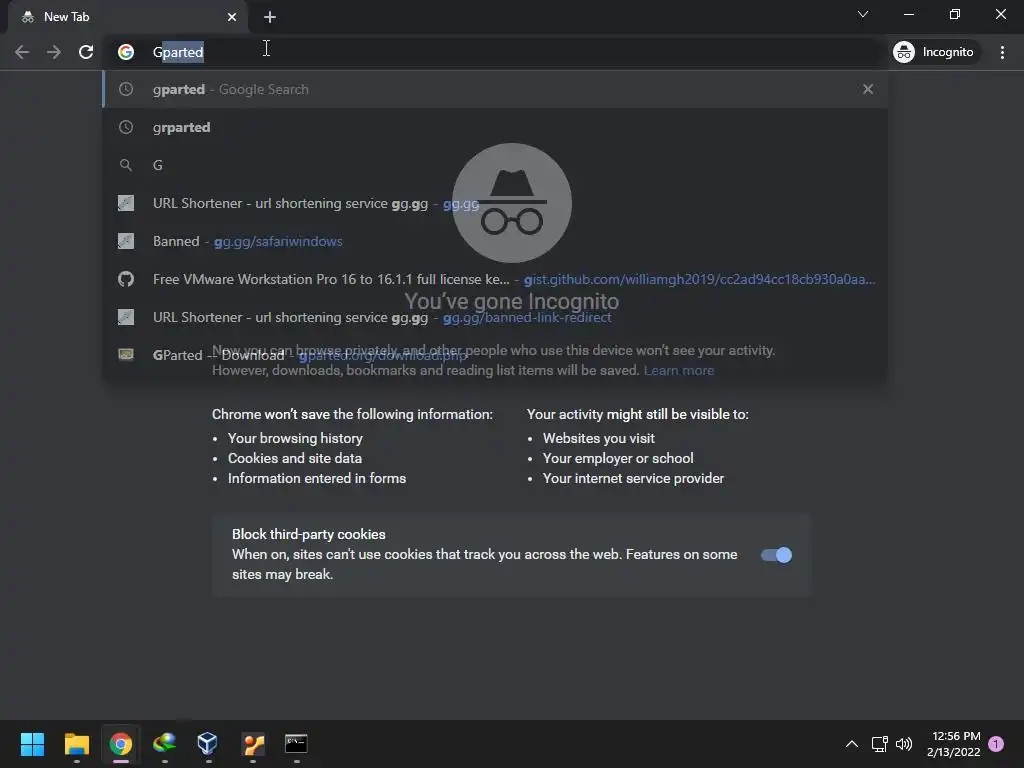
Task: Click 'Your employer or school' text
Action: [x=618, y=458]
